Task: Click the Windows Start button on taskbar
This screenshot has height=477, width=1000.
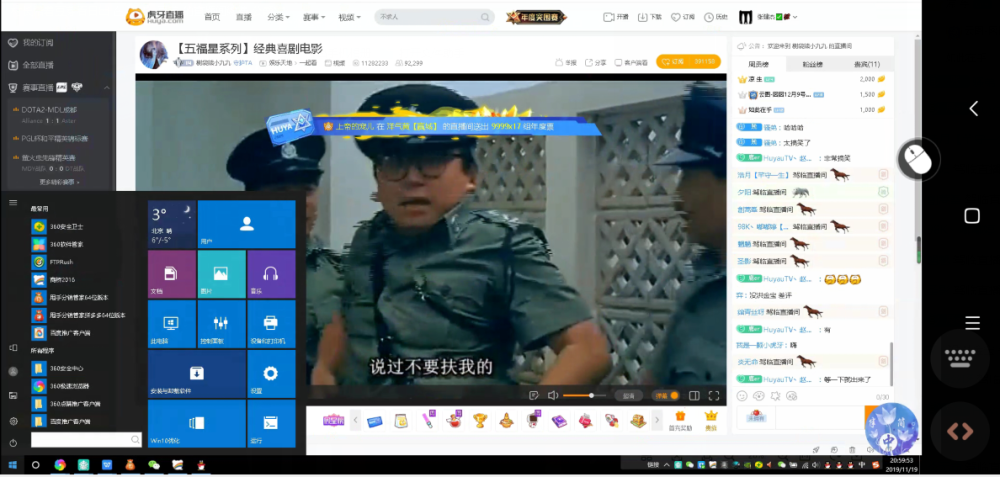Action: pos(11,465)
